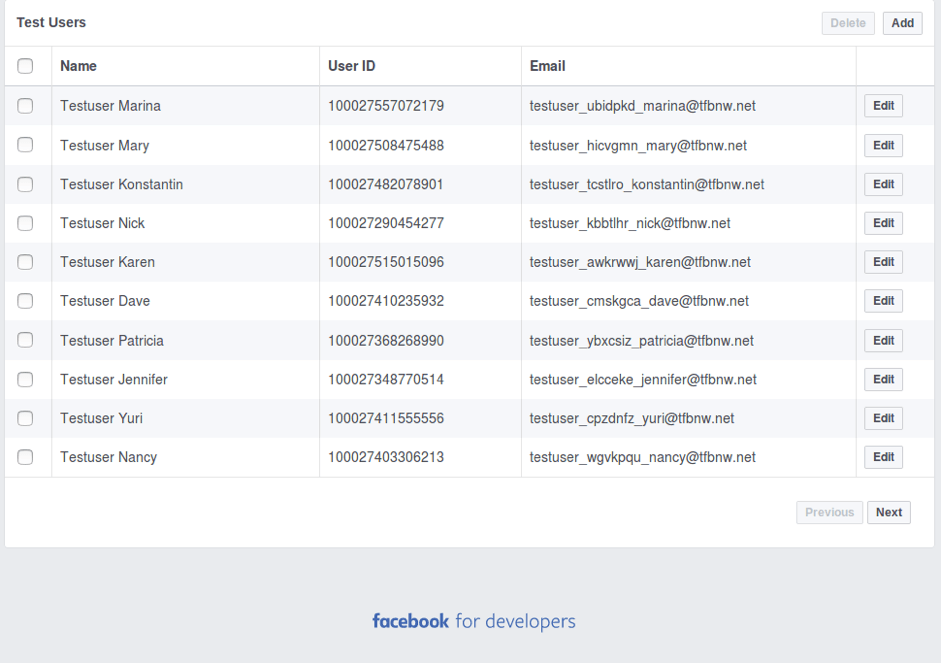Check the Testuser Patricia row box

pos(25,340)
